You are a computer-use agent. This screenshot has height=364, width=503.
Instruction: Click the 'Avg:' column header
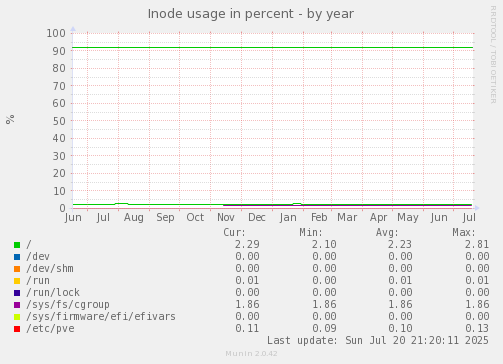click(x=387, y=232)
